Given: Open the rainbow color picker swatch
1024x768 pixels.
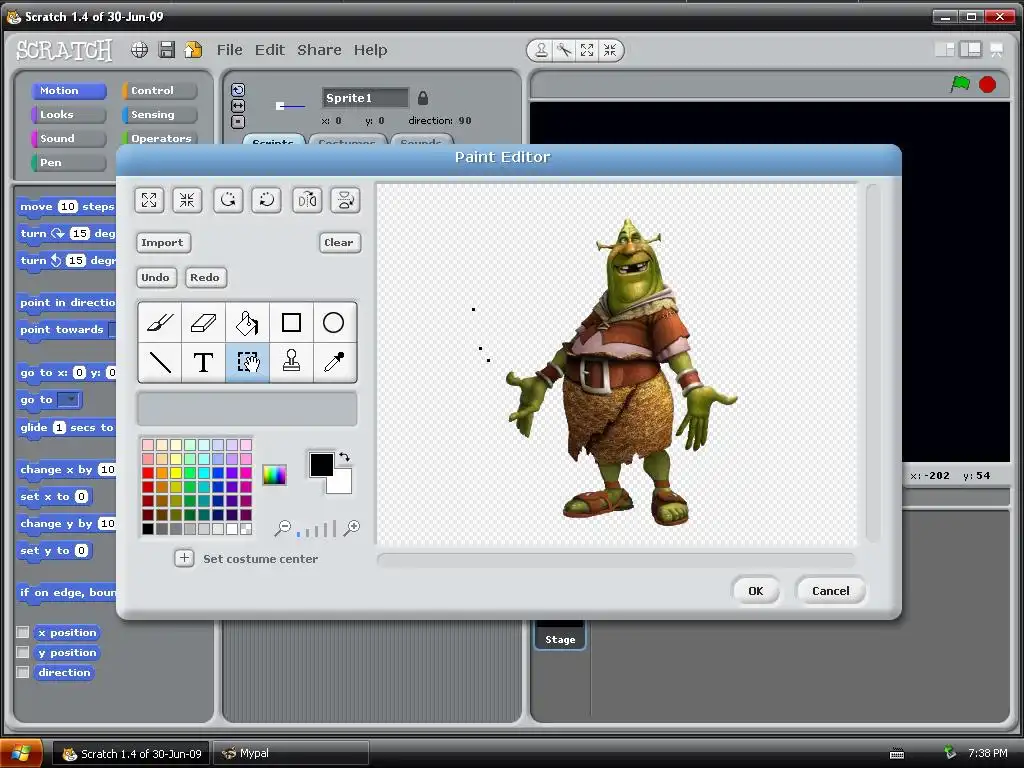Looking at the screenshot, I should [x=274, y=475].
